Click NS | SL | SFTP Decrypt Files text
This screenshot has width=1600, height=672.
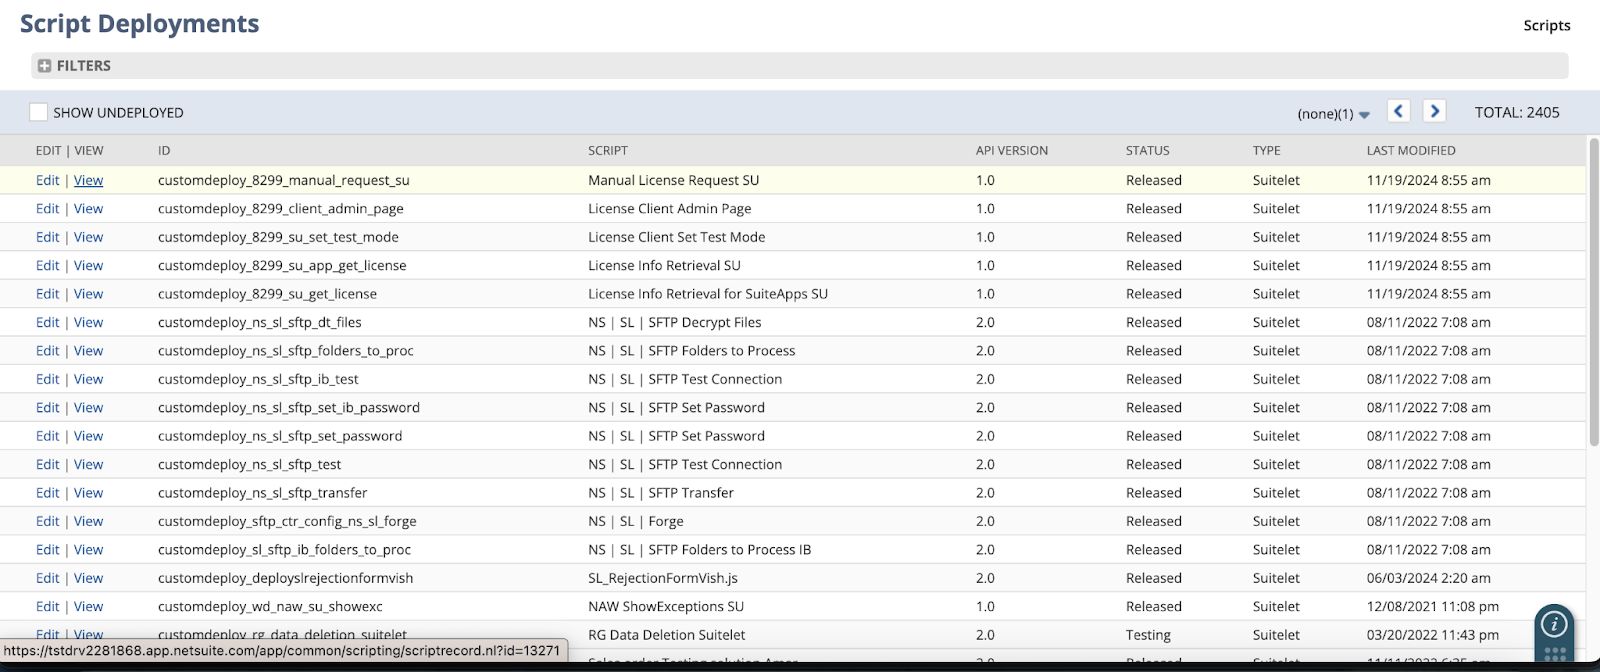(x=675, y=322)
